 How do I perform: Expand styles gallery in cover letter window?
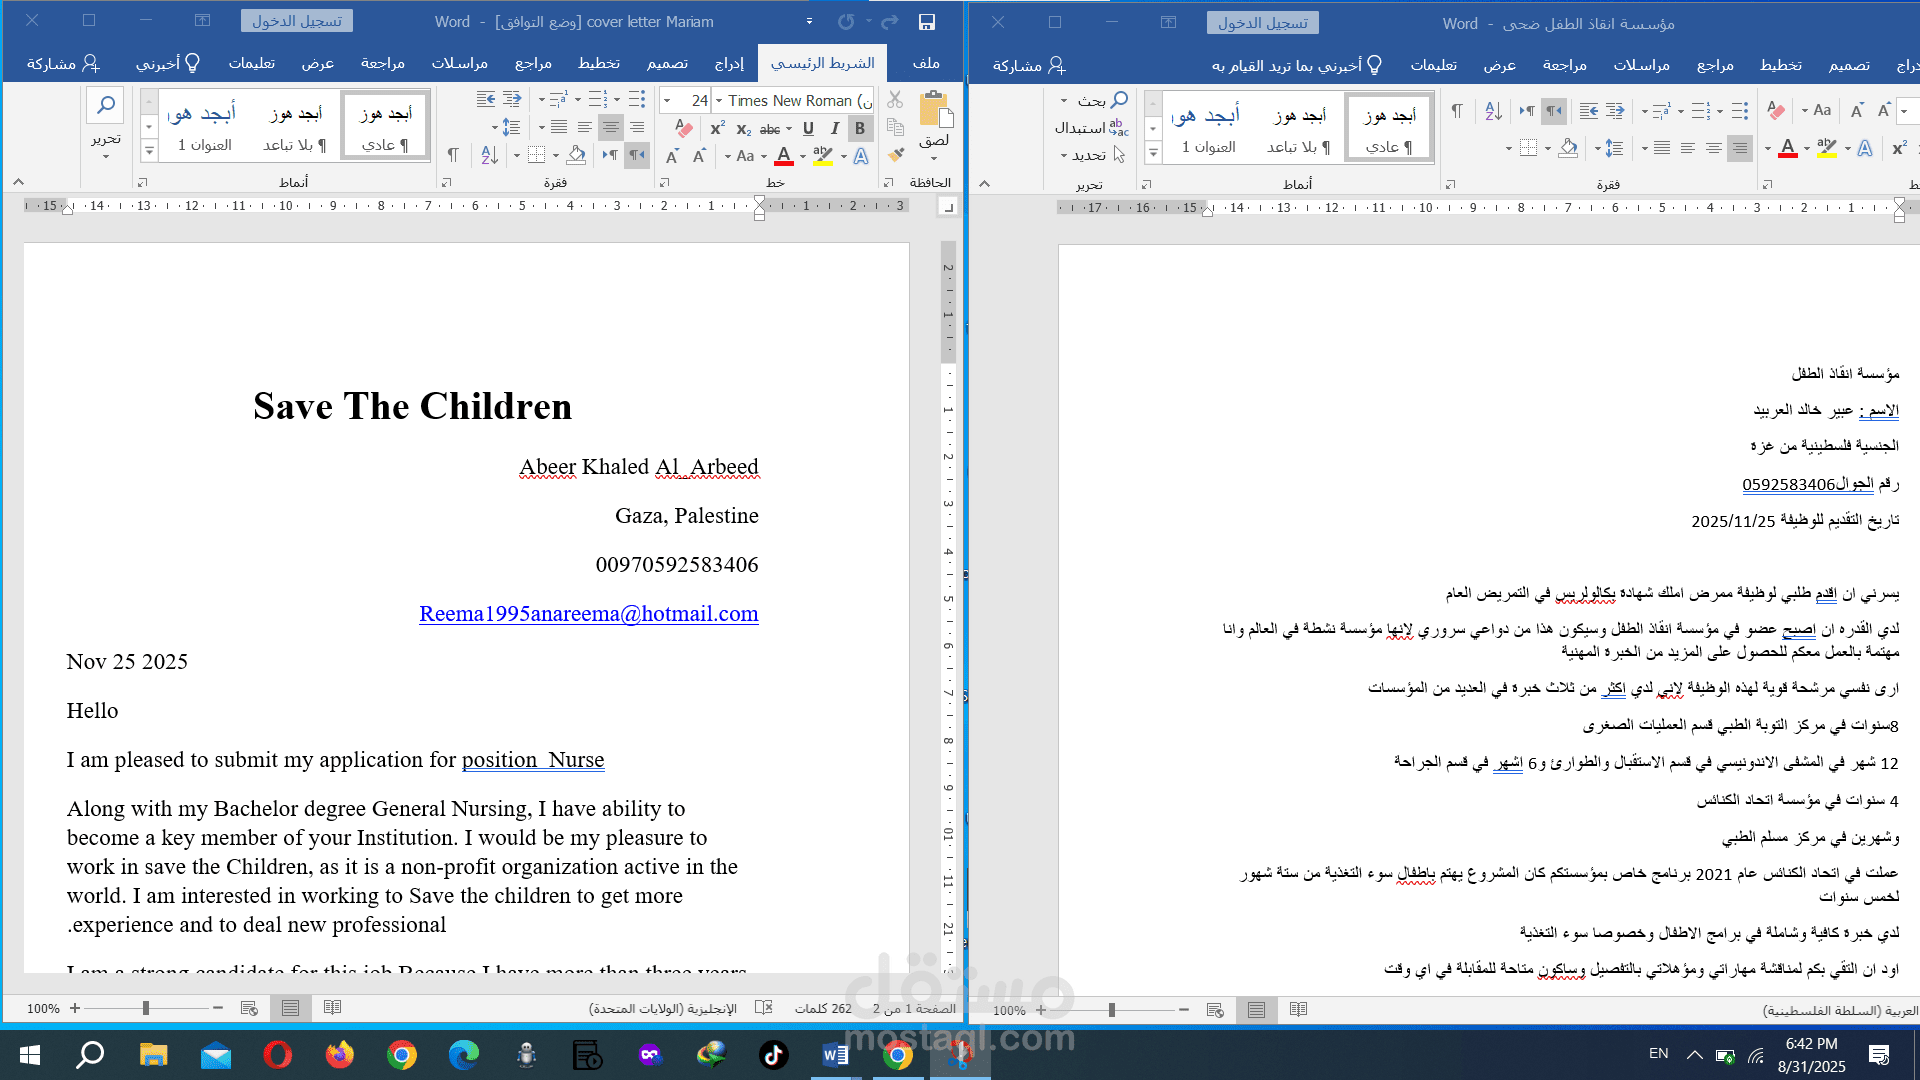pyautogui.click(x=149, y=151)
